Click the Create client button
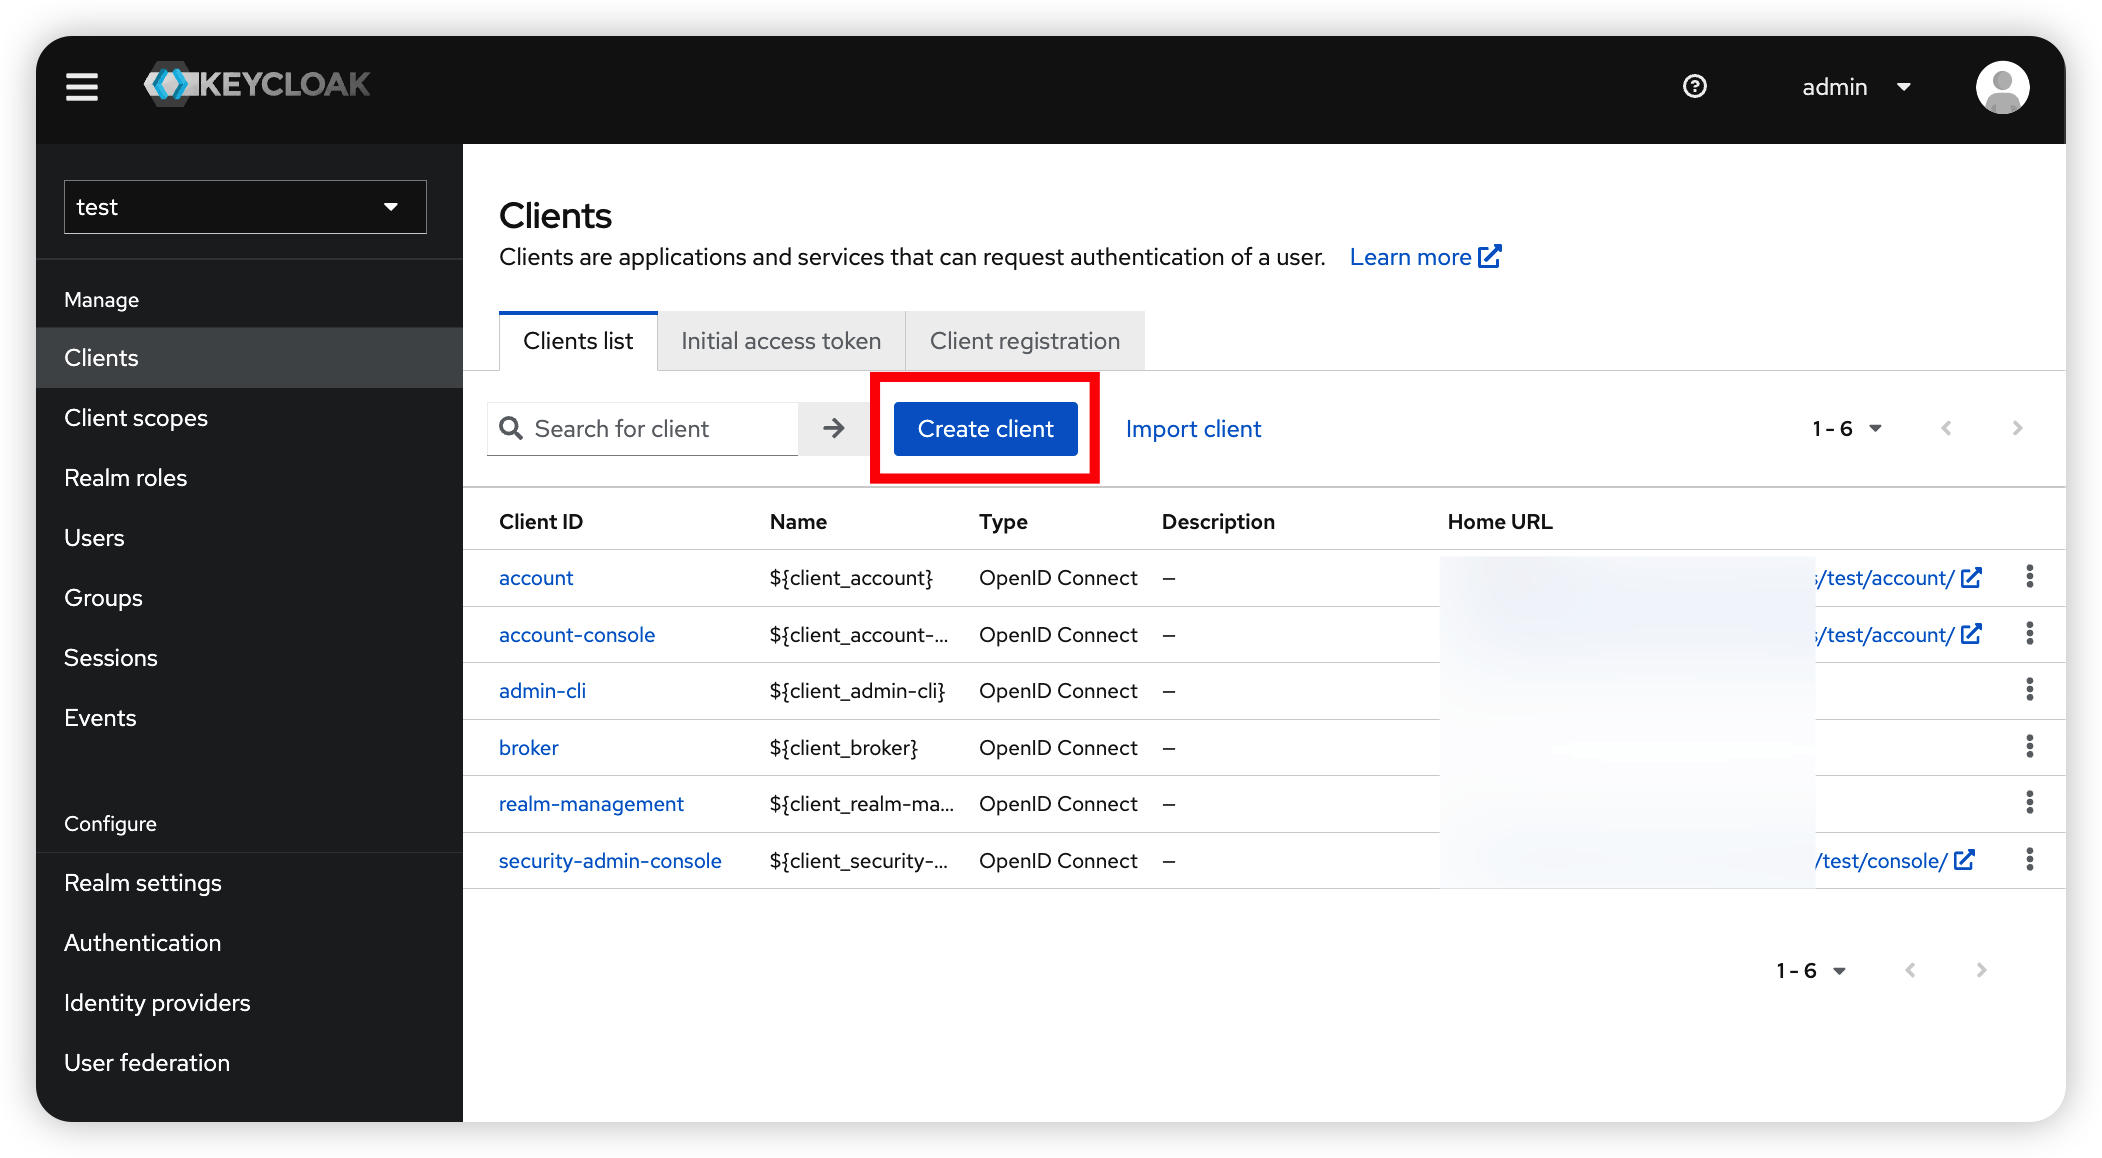The image size is (2102, 1158). click(x=985, y=429)
